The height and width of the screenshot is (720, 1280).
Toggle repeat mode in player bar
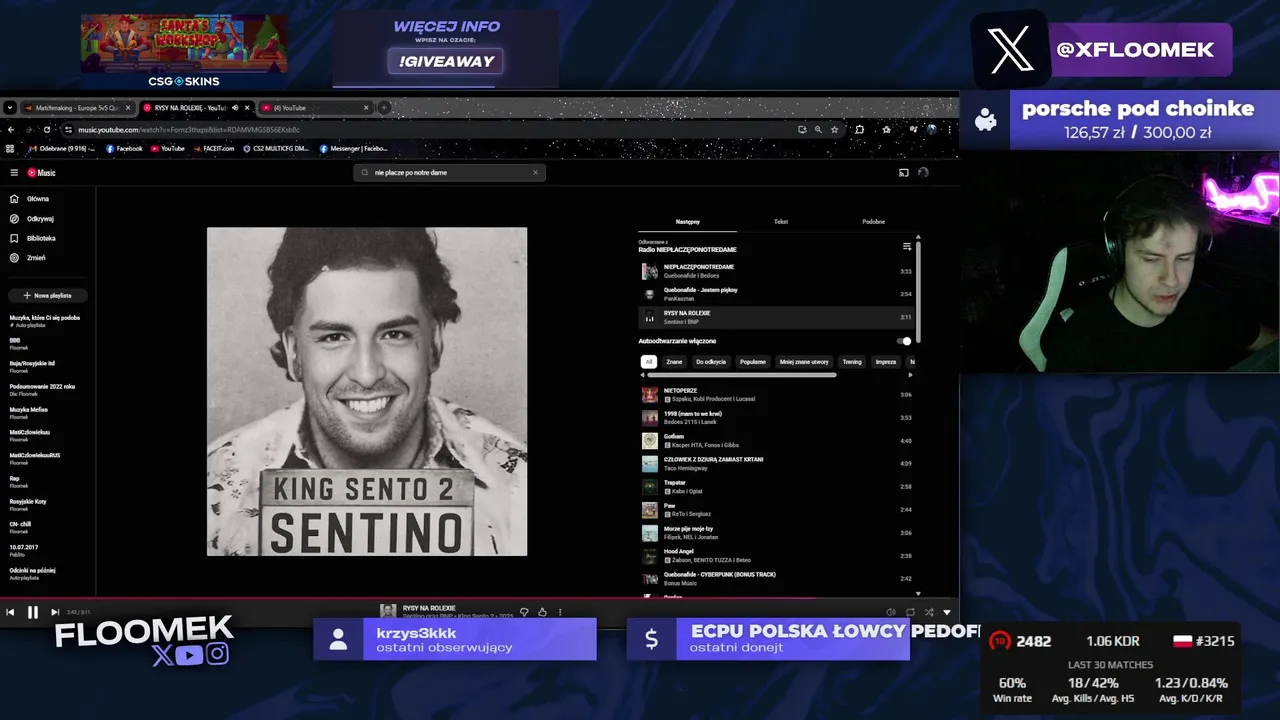pos(910,612)
